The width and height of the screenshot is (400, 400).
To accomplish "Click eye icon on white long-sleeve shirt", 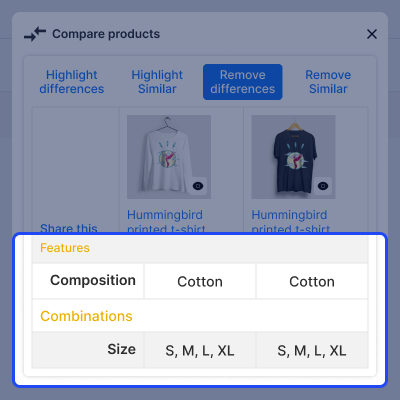I will coord(198,186).
